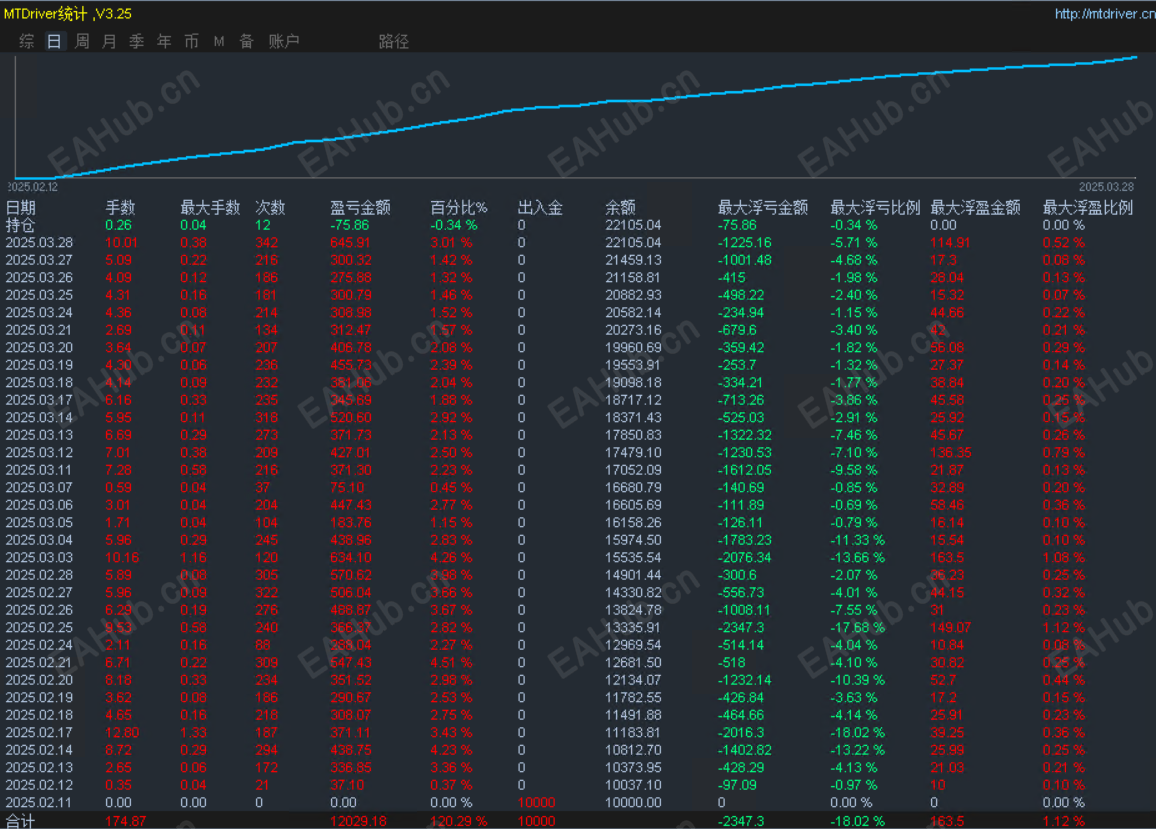The width and height of the screenshot is (1156, 829).
Task: Click chart end date 2025.03.28
Action: point(1106,187)
